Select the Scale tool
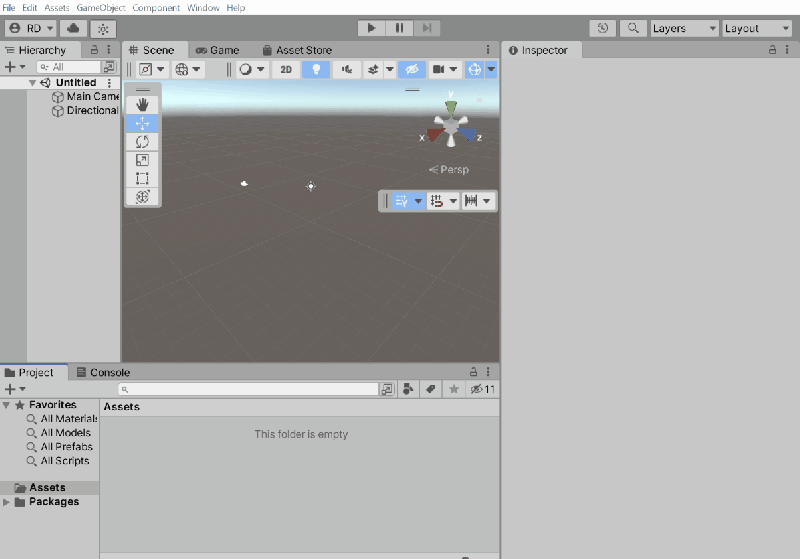 coord(142,160)
